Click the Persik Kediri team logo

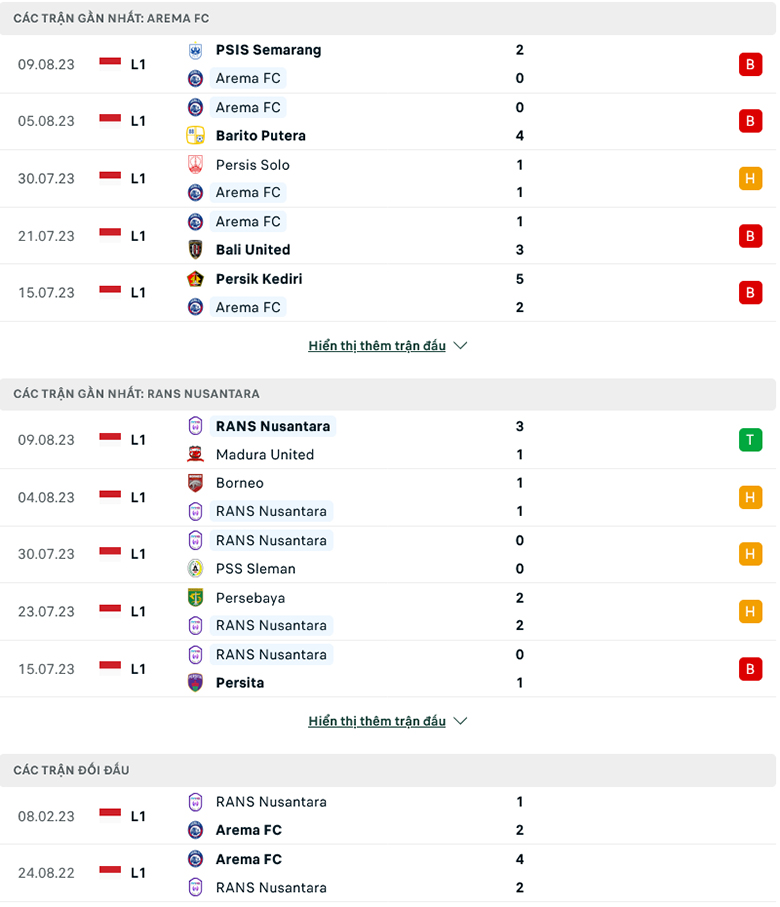[195, 279]
